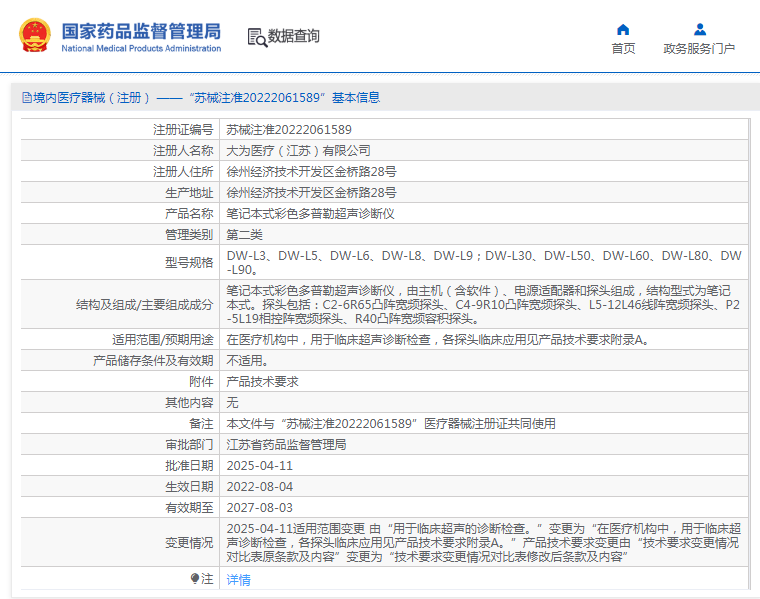Click the 备注 remark text
The width and height of the screenshot is (760, 599).
click(x=391, y=424)
